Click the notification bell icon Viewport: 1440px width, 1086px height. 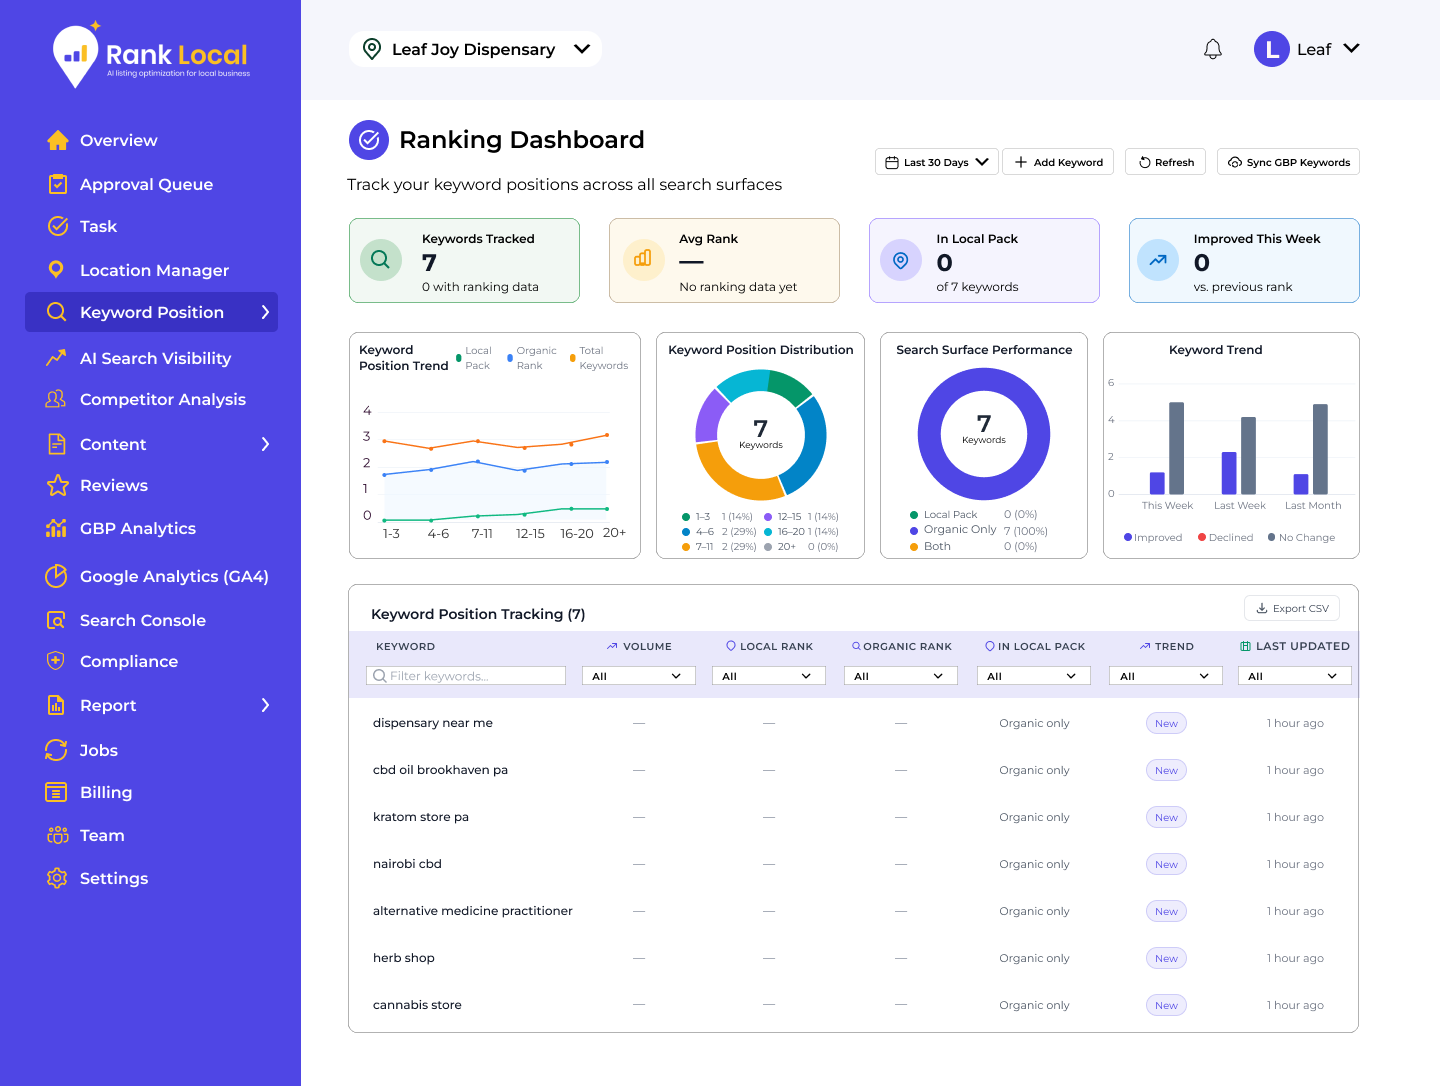1213,49
